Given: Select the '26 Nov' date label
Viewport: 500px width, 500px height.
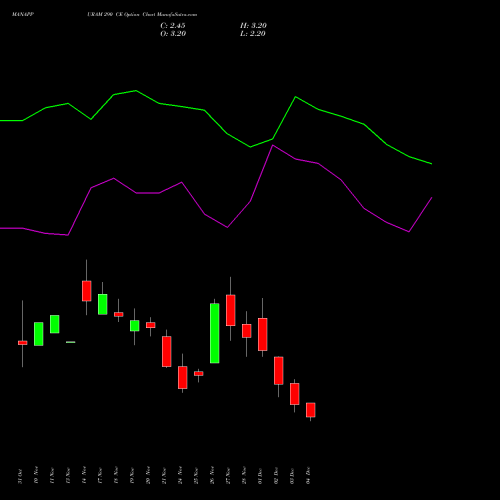Looking at the screenshot, I should tap(212, 475).
